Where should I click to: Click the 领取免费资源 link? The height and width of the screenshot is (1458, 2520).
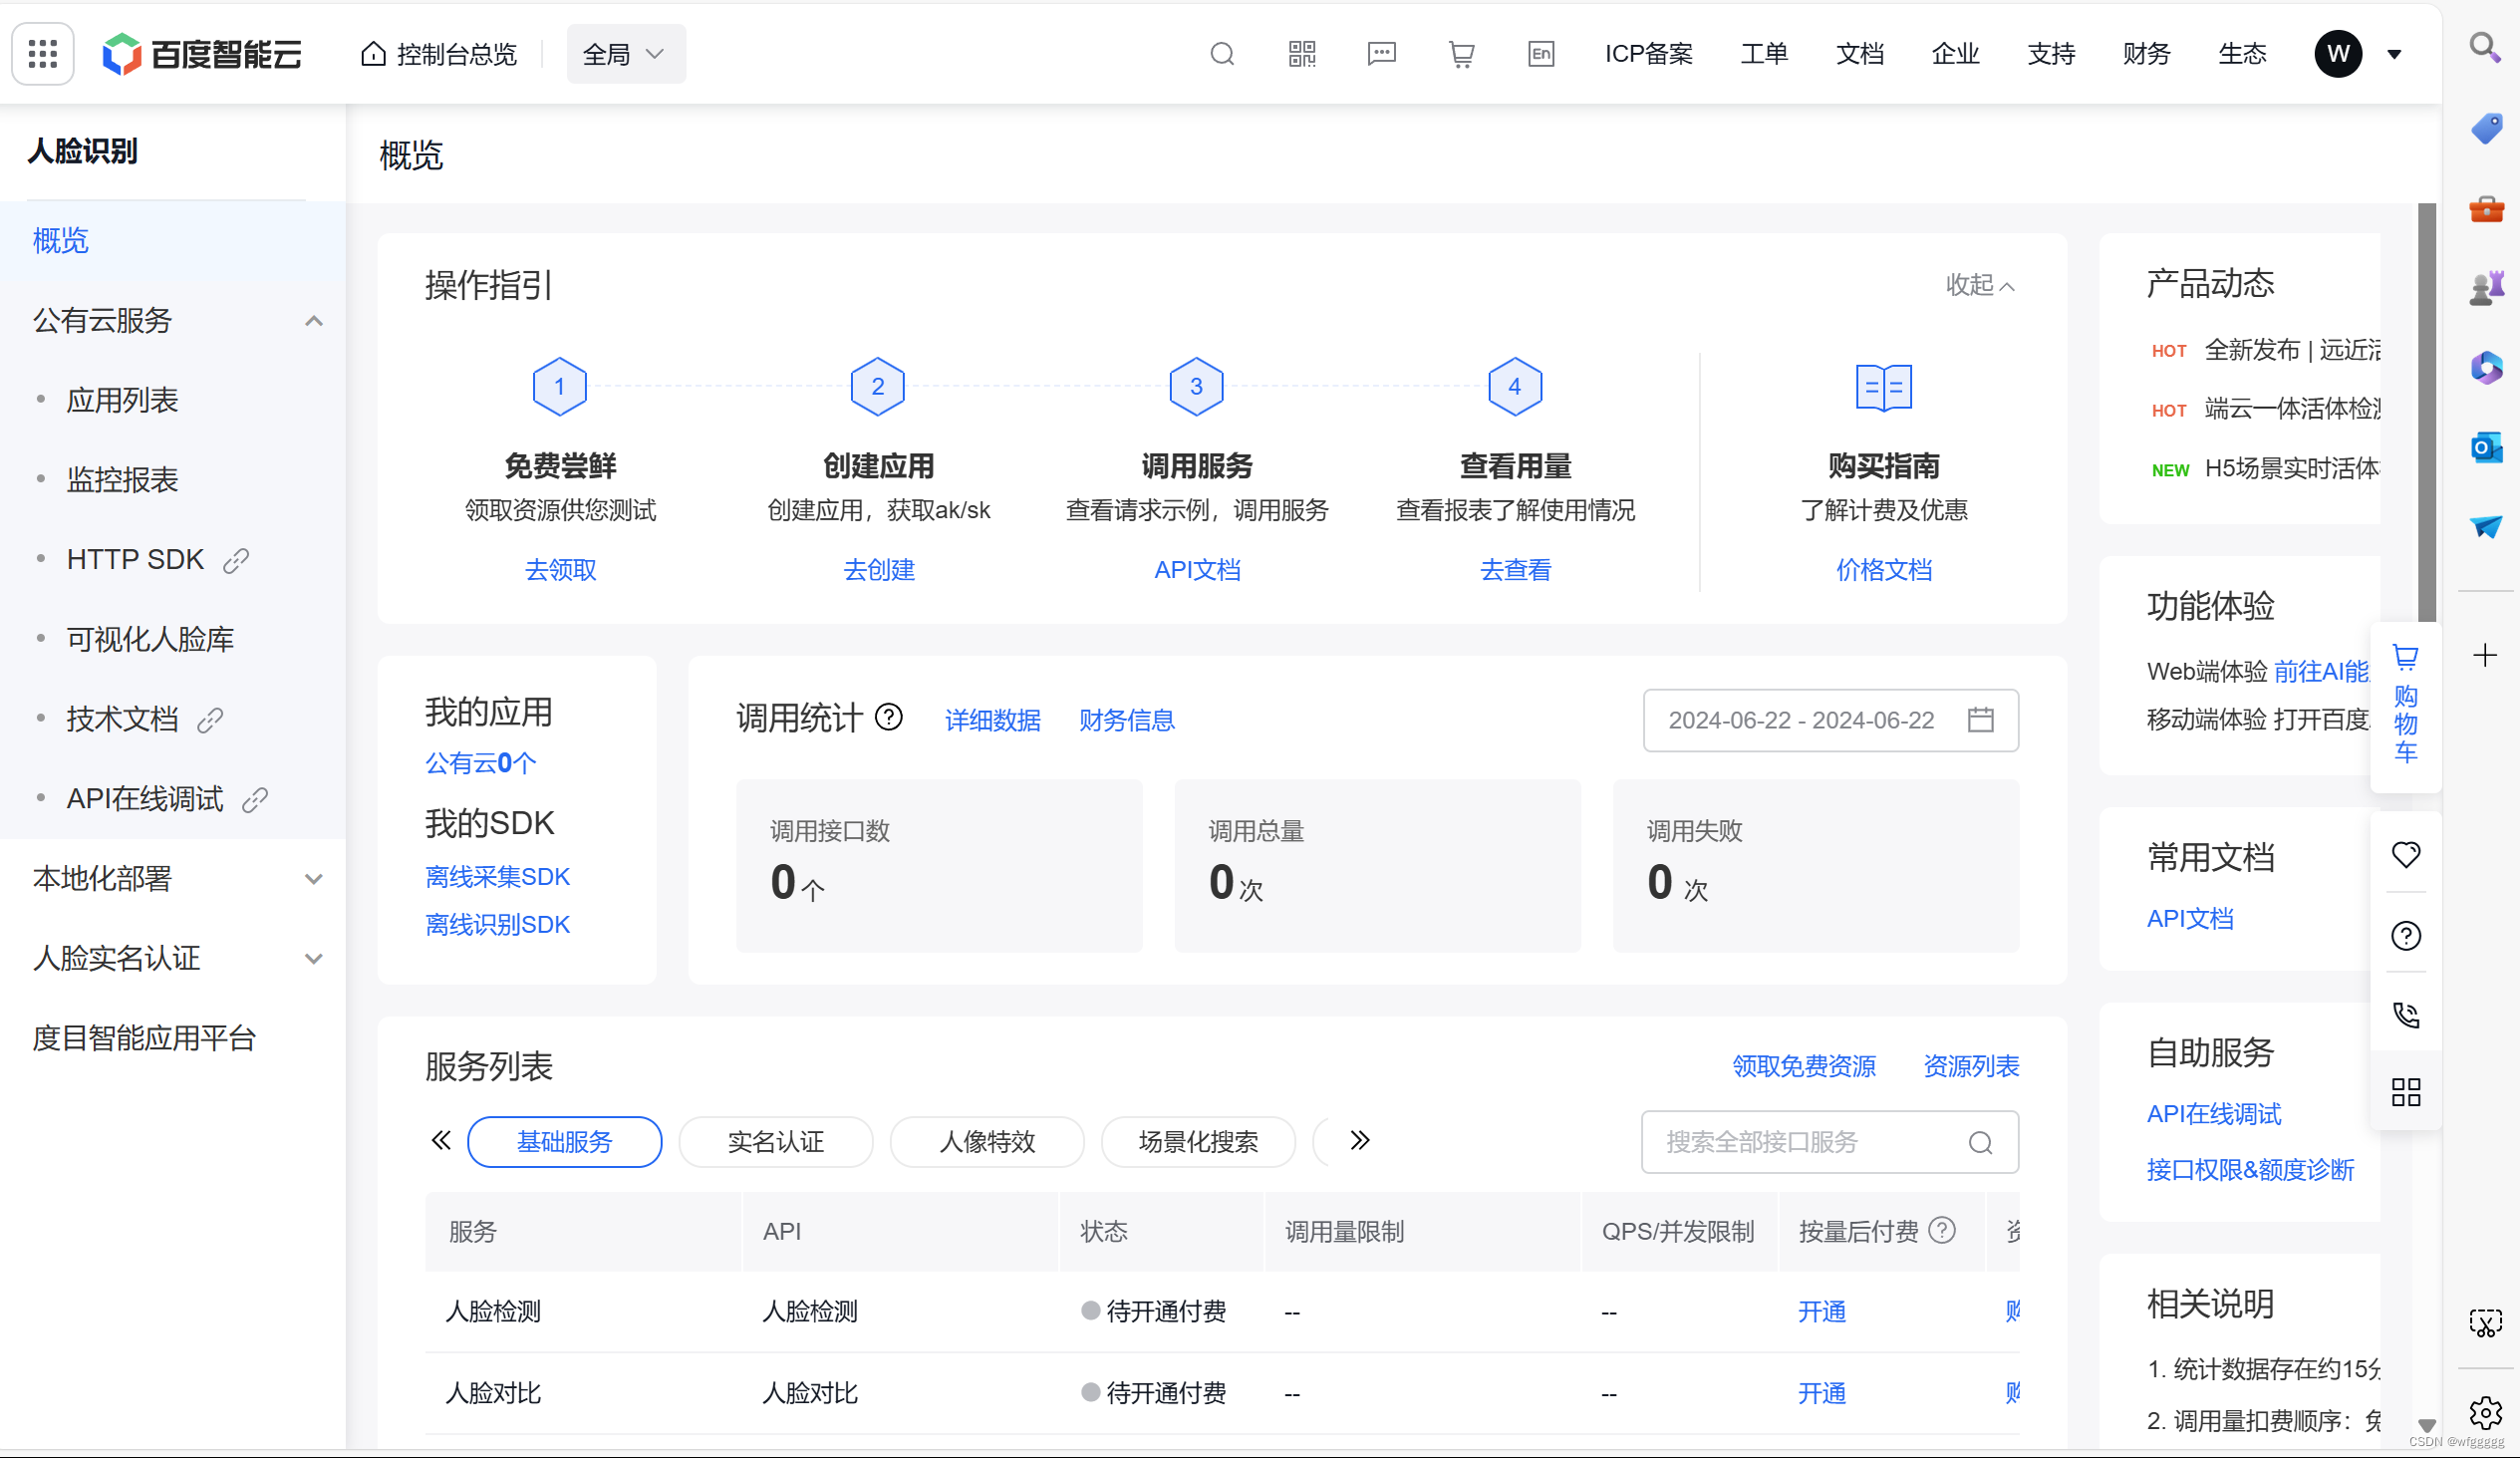pos(1803,1067)
